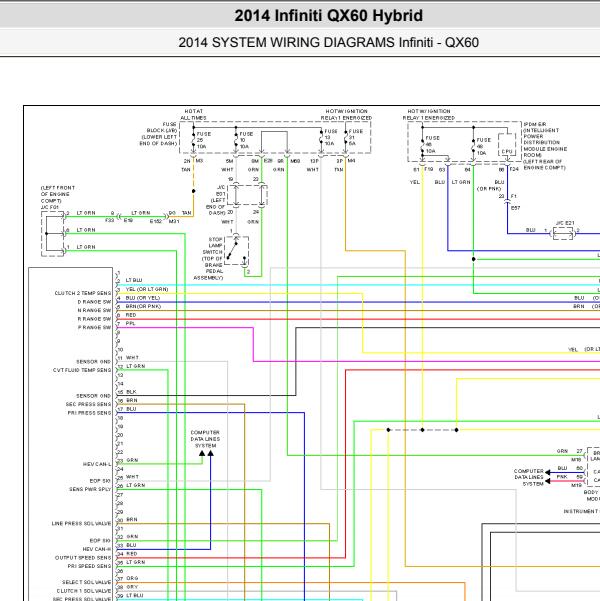This screenshot has height=601, width=600.
Task: Select the 'HEV CAN-H' pin label
Action: tap(97, 549)
